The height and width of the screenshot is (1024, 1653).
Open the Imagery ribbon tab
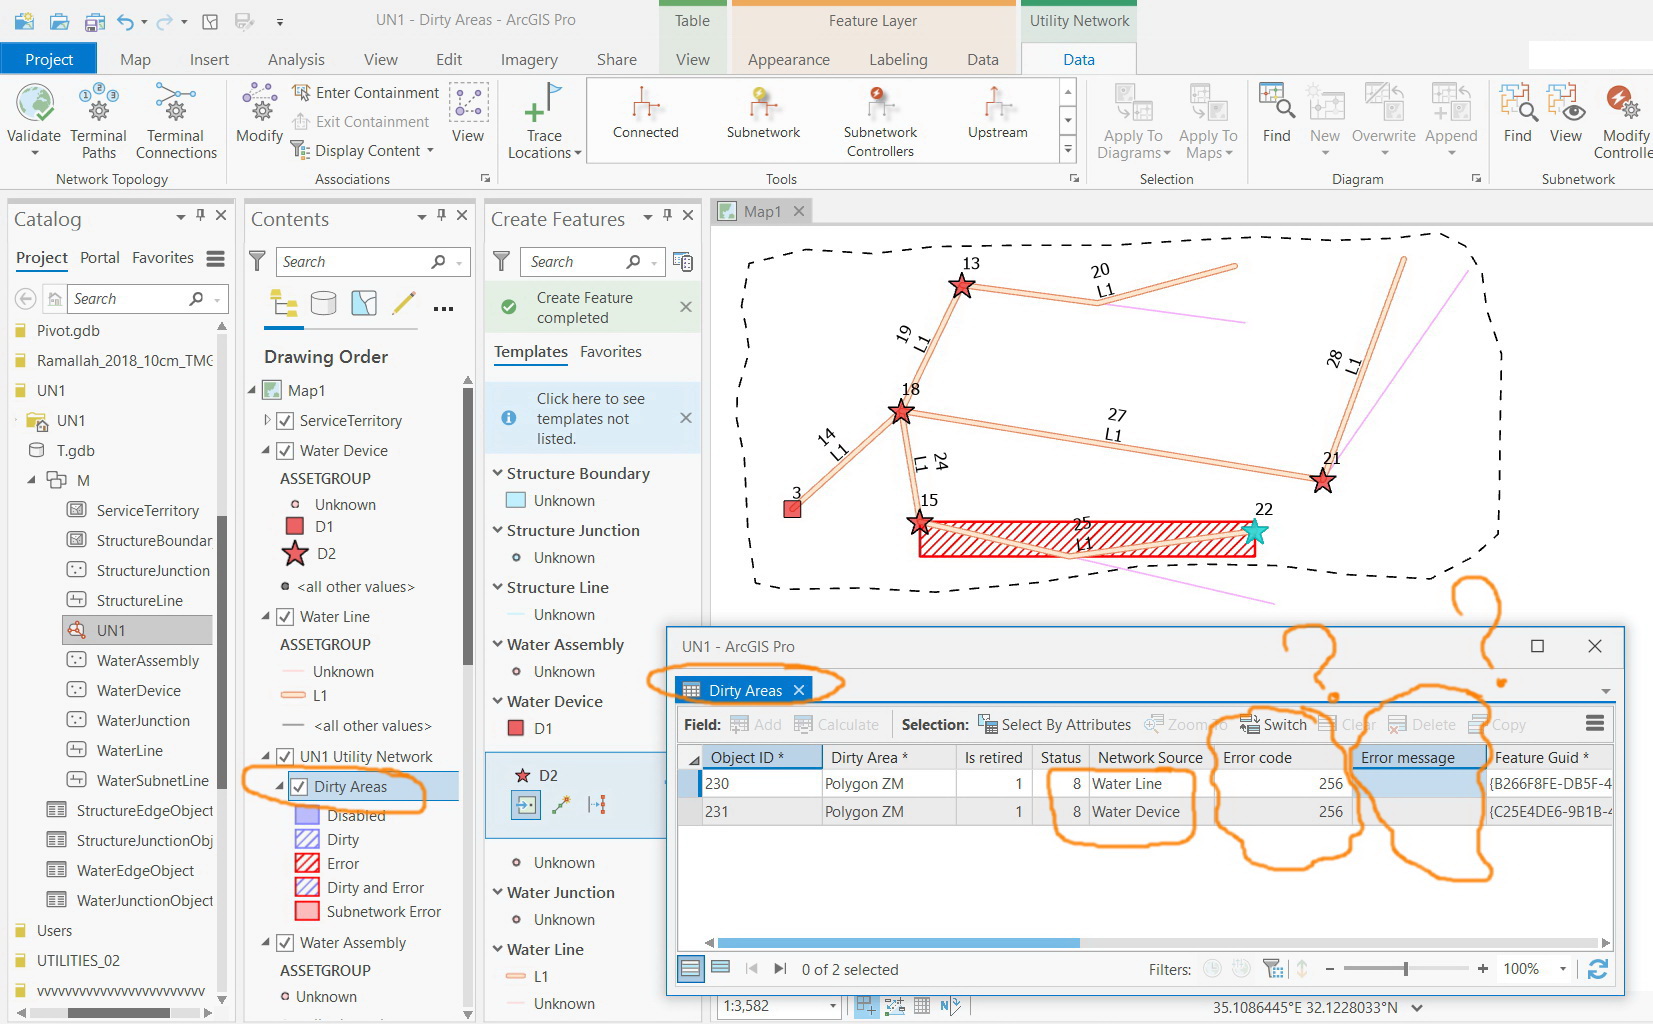(x=529, y=60)
